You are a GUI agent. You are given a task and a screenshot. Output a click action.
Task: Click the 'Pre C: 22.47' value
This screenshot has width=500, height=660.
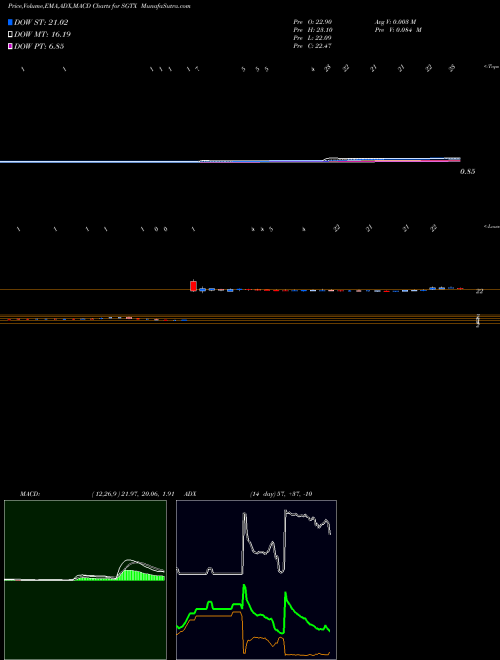313,46
